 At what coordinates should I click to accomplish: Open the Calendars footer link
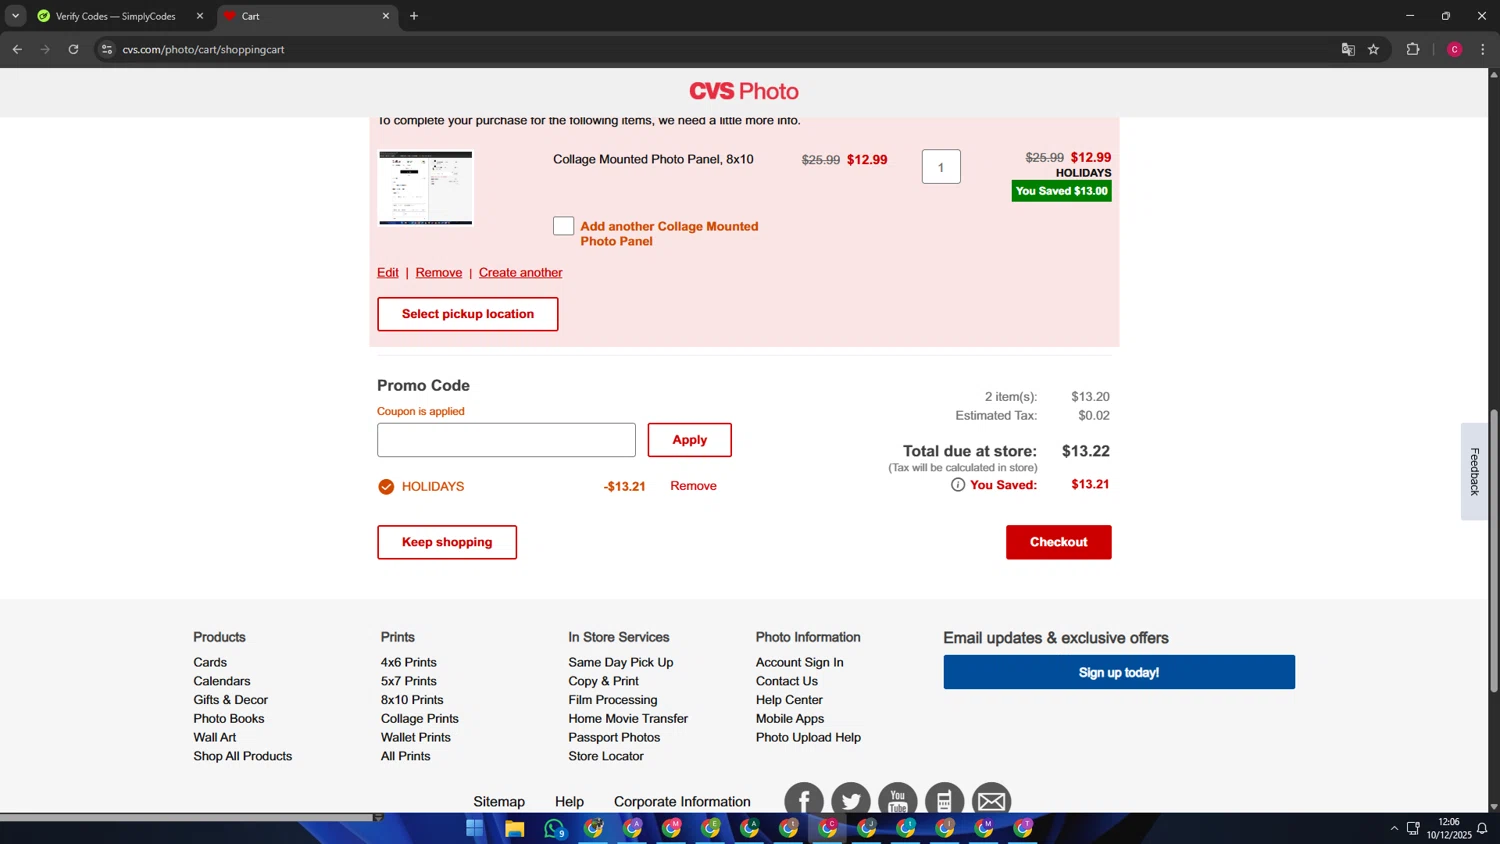(x=222, y=681)
